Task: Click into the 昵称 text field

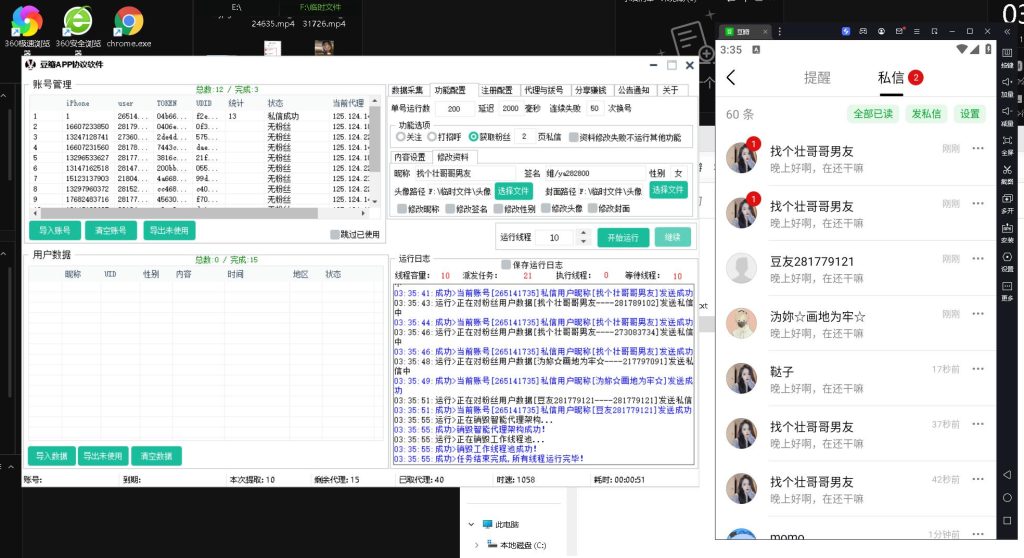Action: point(465,173)
